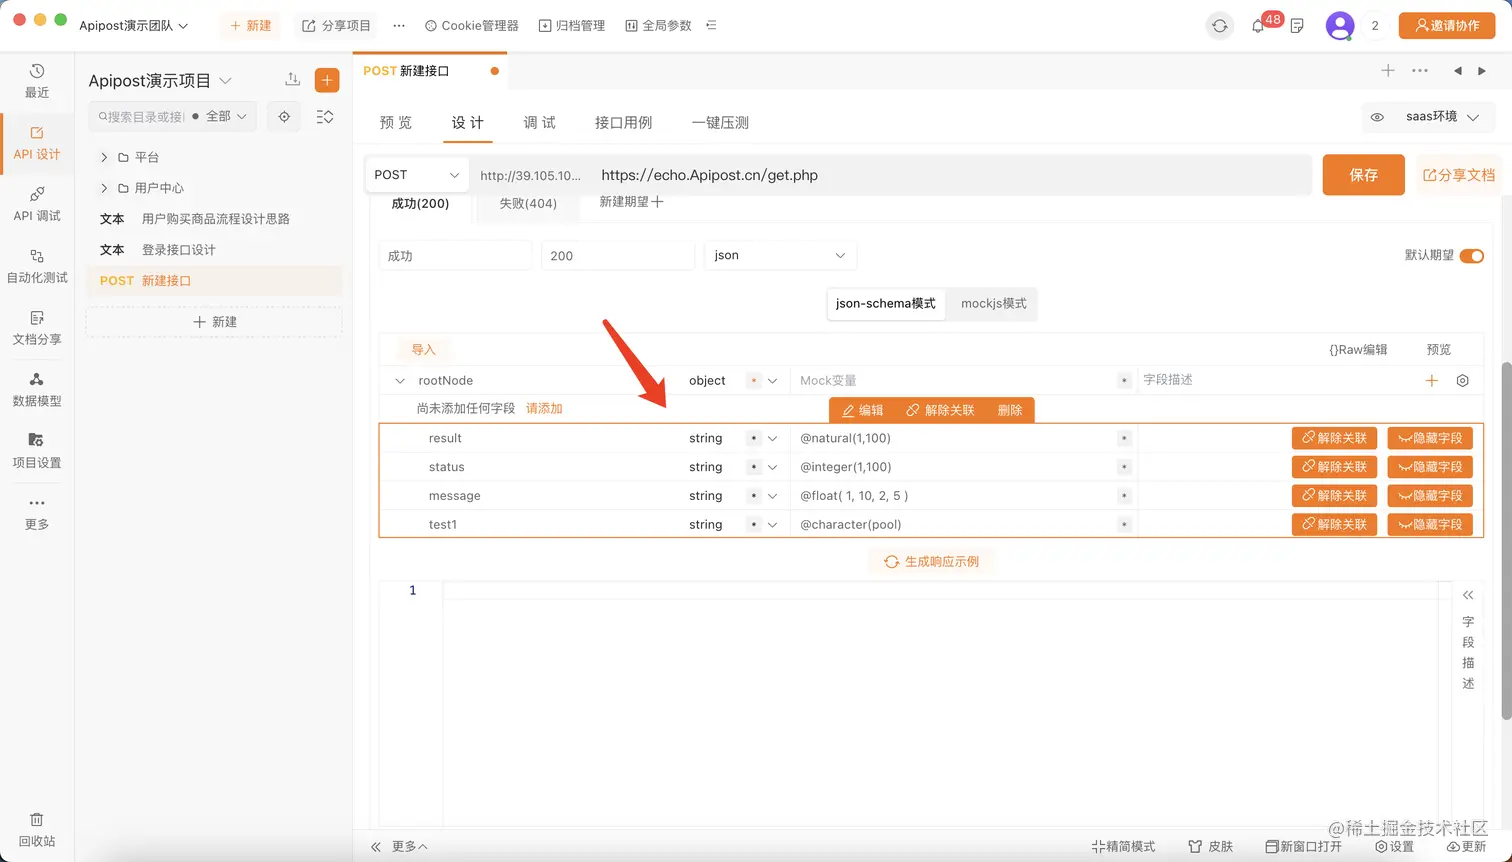
Task: Click the 搜索目录或接口 search field
Action: coord(140,117)
